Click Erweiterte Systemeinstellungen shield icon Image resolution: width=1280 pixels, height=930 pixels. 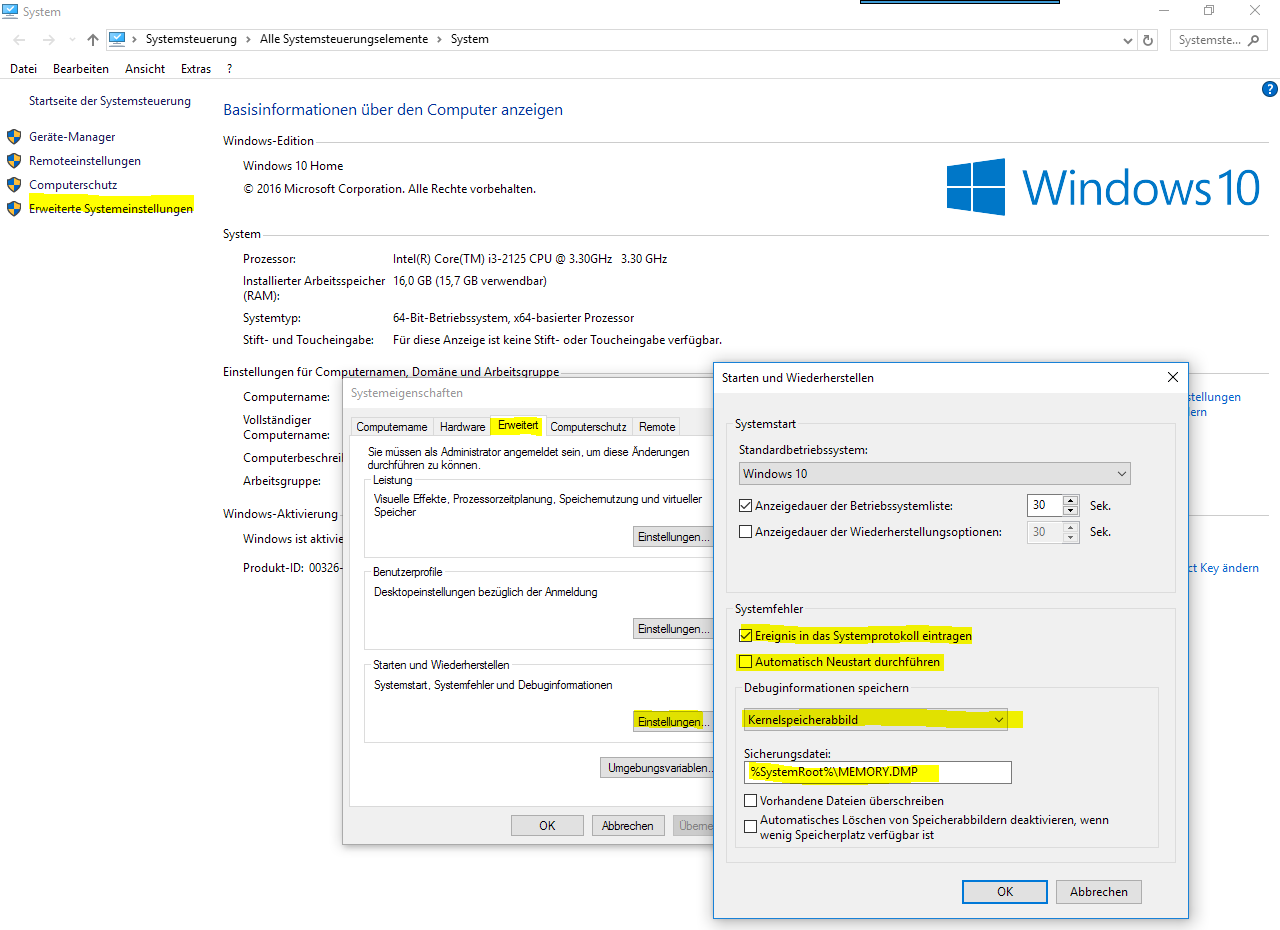(13, 209)
